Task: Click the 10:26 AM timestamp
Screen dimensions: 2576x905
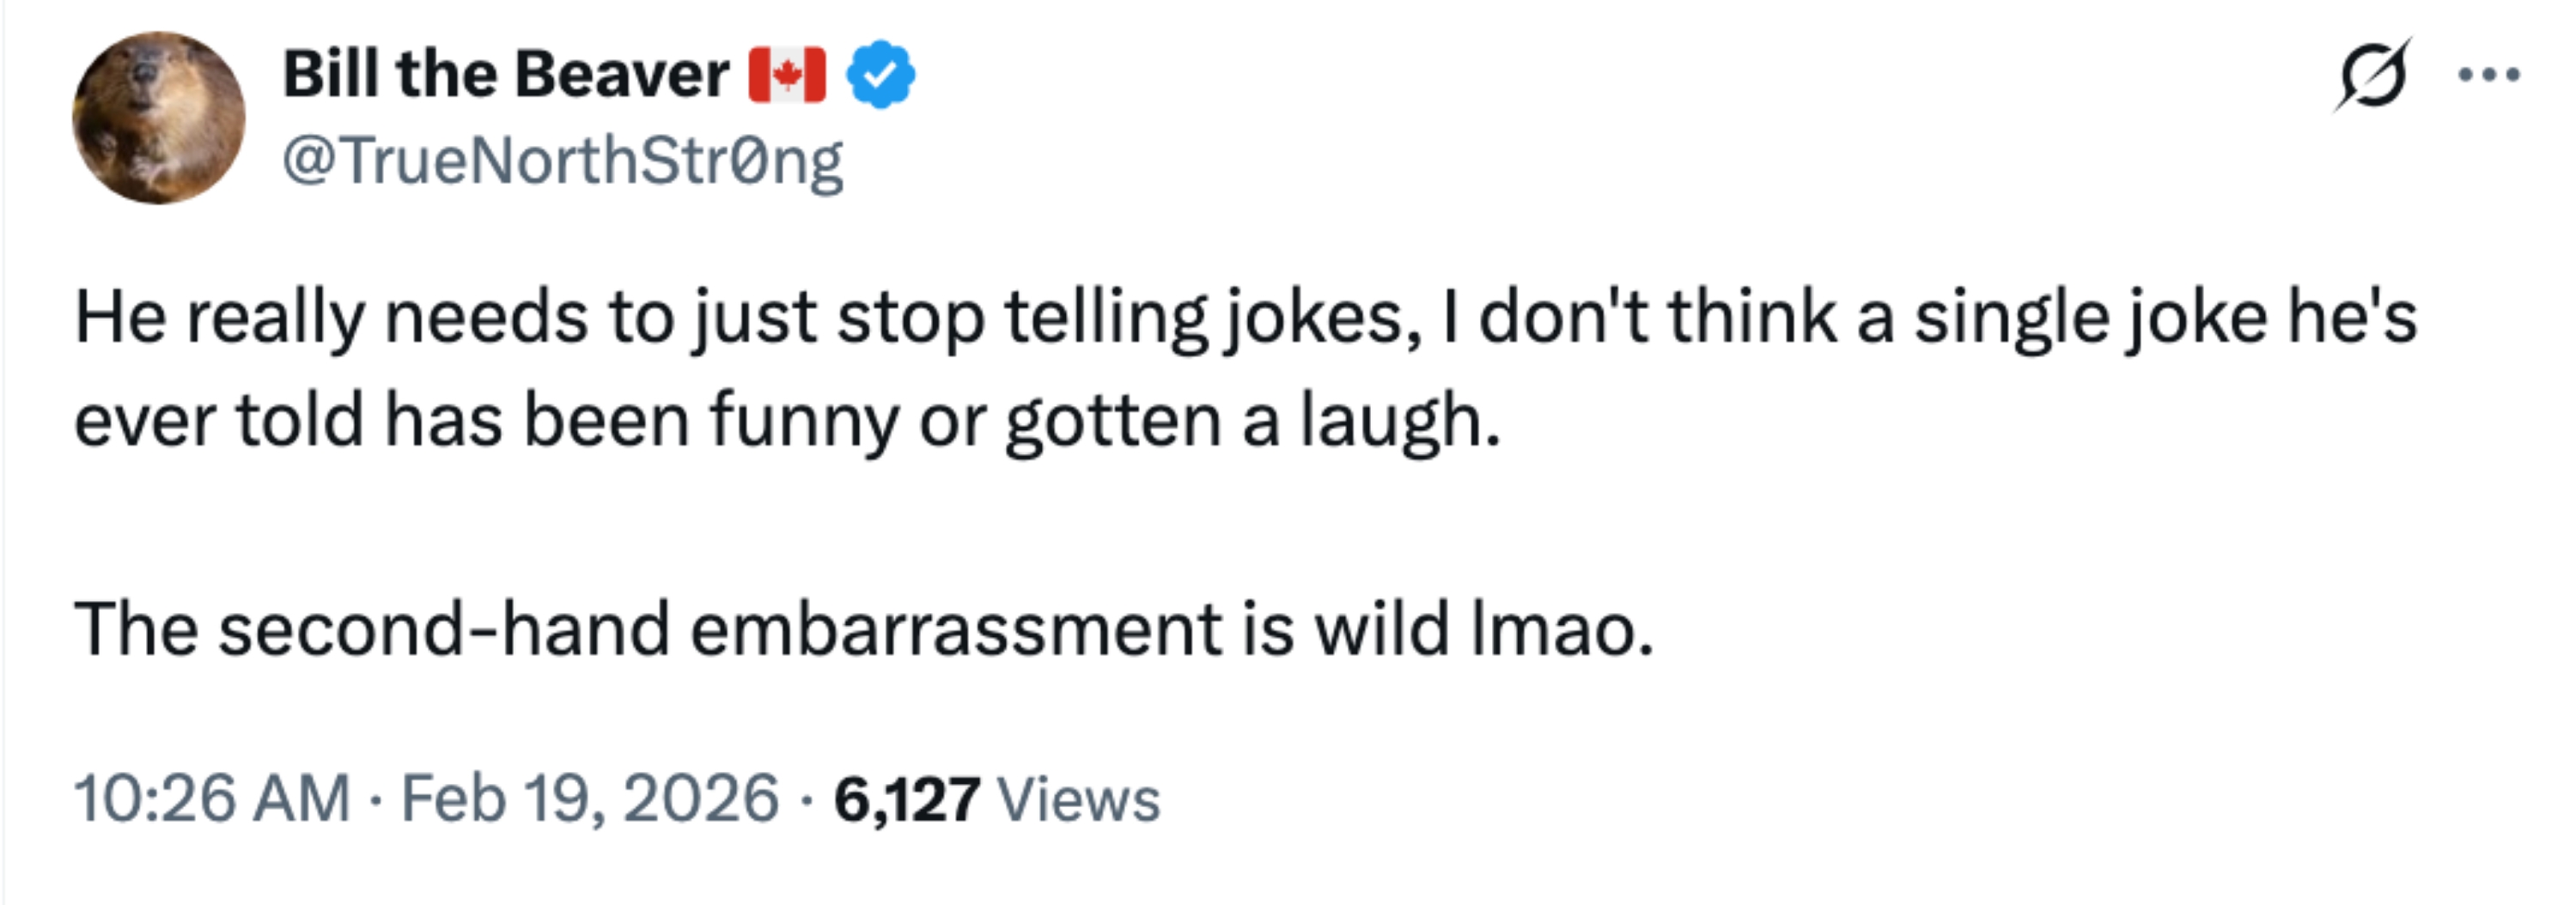Action: pos(212,799)
